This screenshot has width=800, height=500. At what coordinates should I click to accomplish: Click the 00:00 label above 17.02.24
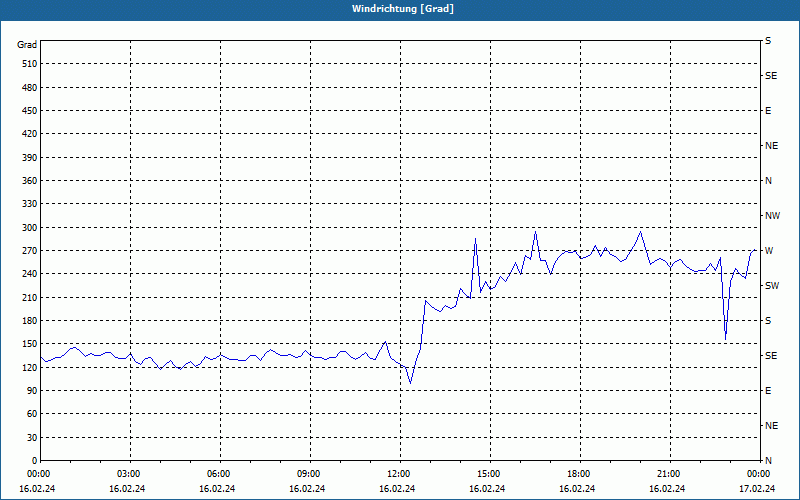tap(759, 474)
